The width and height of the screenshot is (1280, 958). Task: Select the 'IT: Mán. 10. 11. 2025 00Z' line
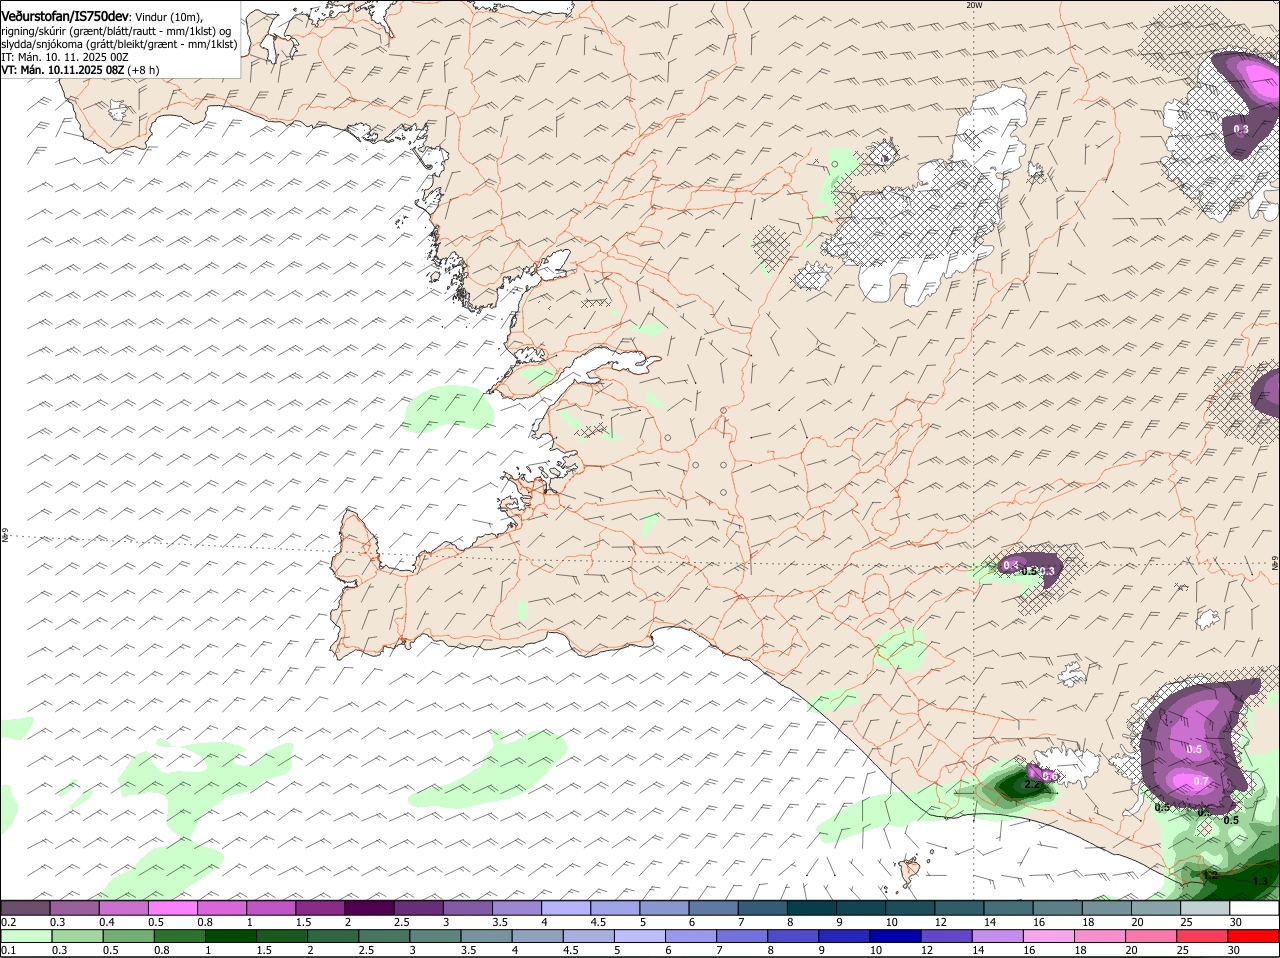point(65,57)
